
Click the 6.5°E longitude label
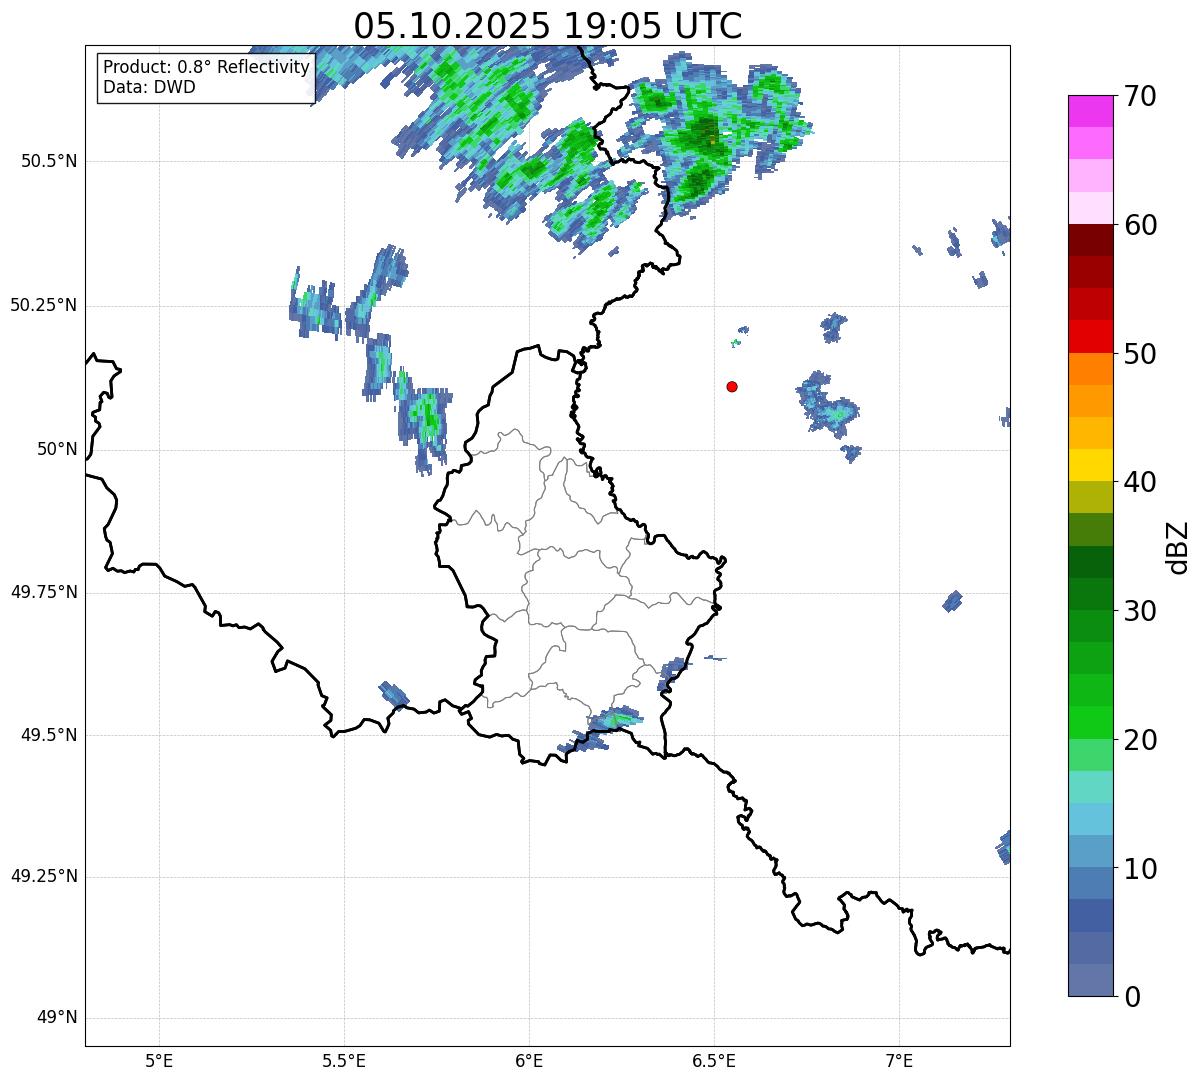pos(714,1061)
